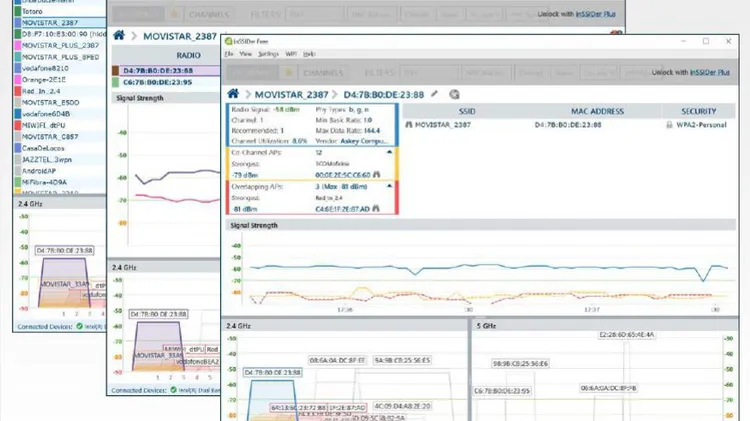750x421 pixels.
Task: Click the brown swatch next to D4:7B:B0:DE:23:88 radio
Action: click(x=115, y=70)
